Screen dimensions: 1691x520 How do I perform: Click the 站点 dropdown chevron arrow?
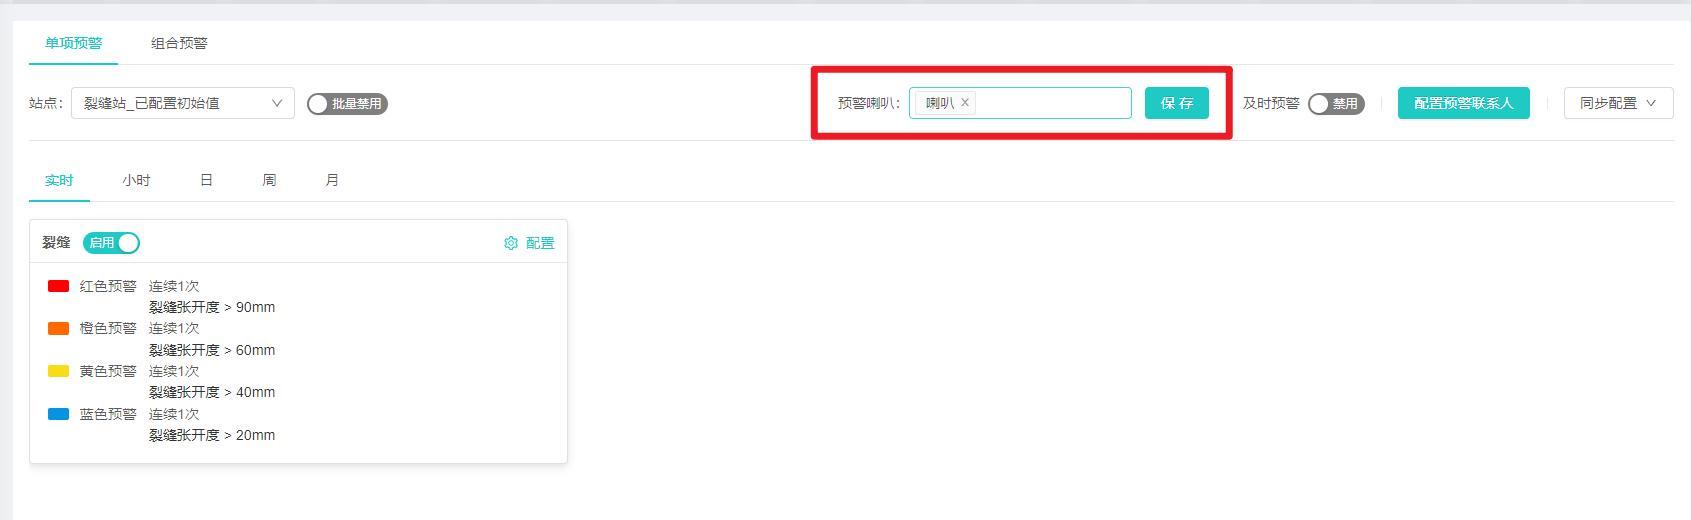click(x=277, y=103)
